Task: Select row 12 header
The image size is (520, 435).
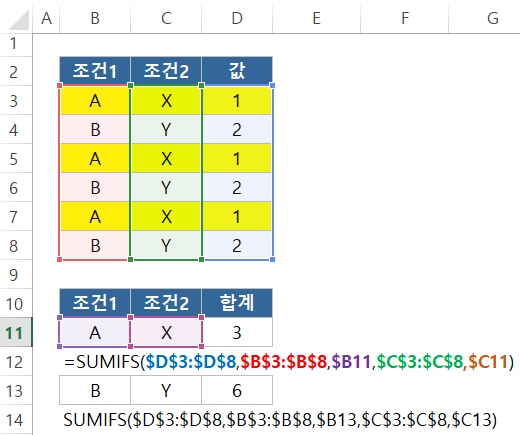Action: [16, 361]
